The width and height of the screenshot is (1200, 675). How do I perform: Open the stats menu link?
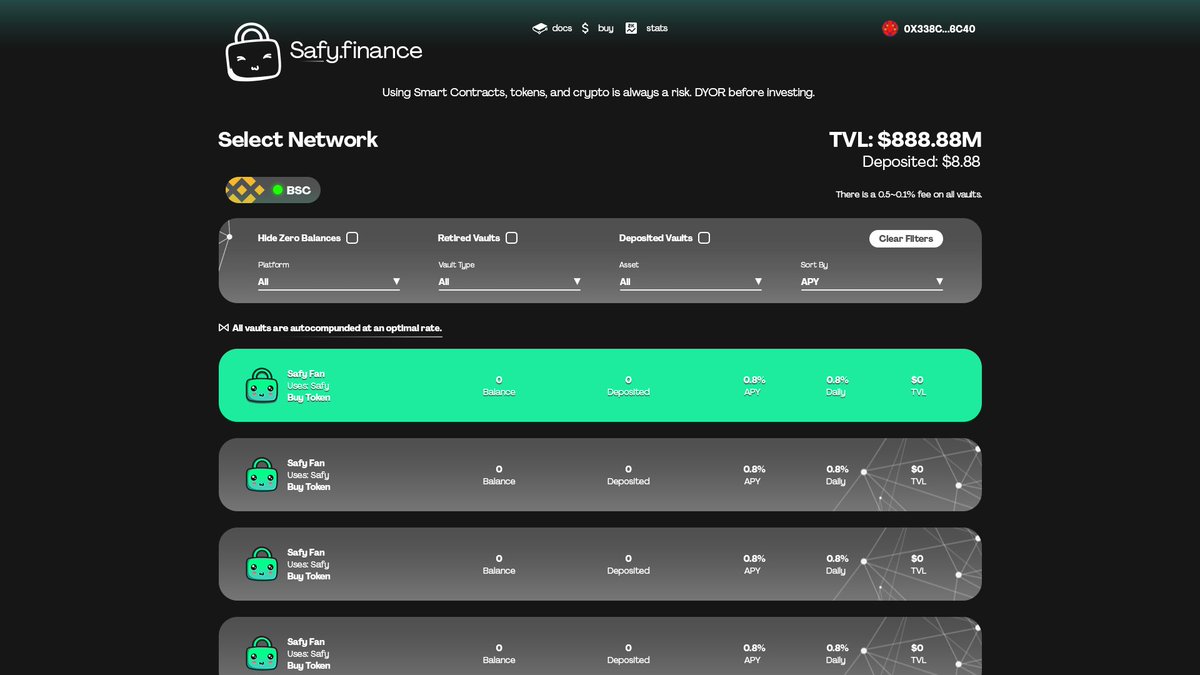(657, 28)
